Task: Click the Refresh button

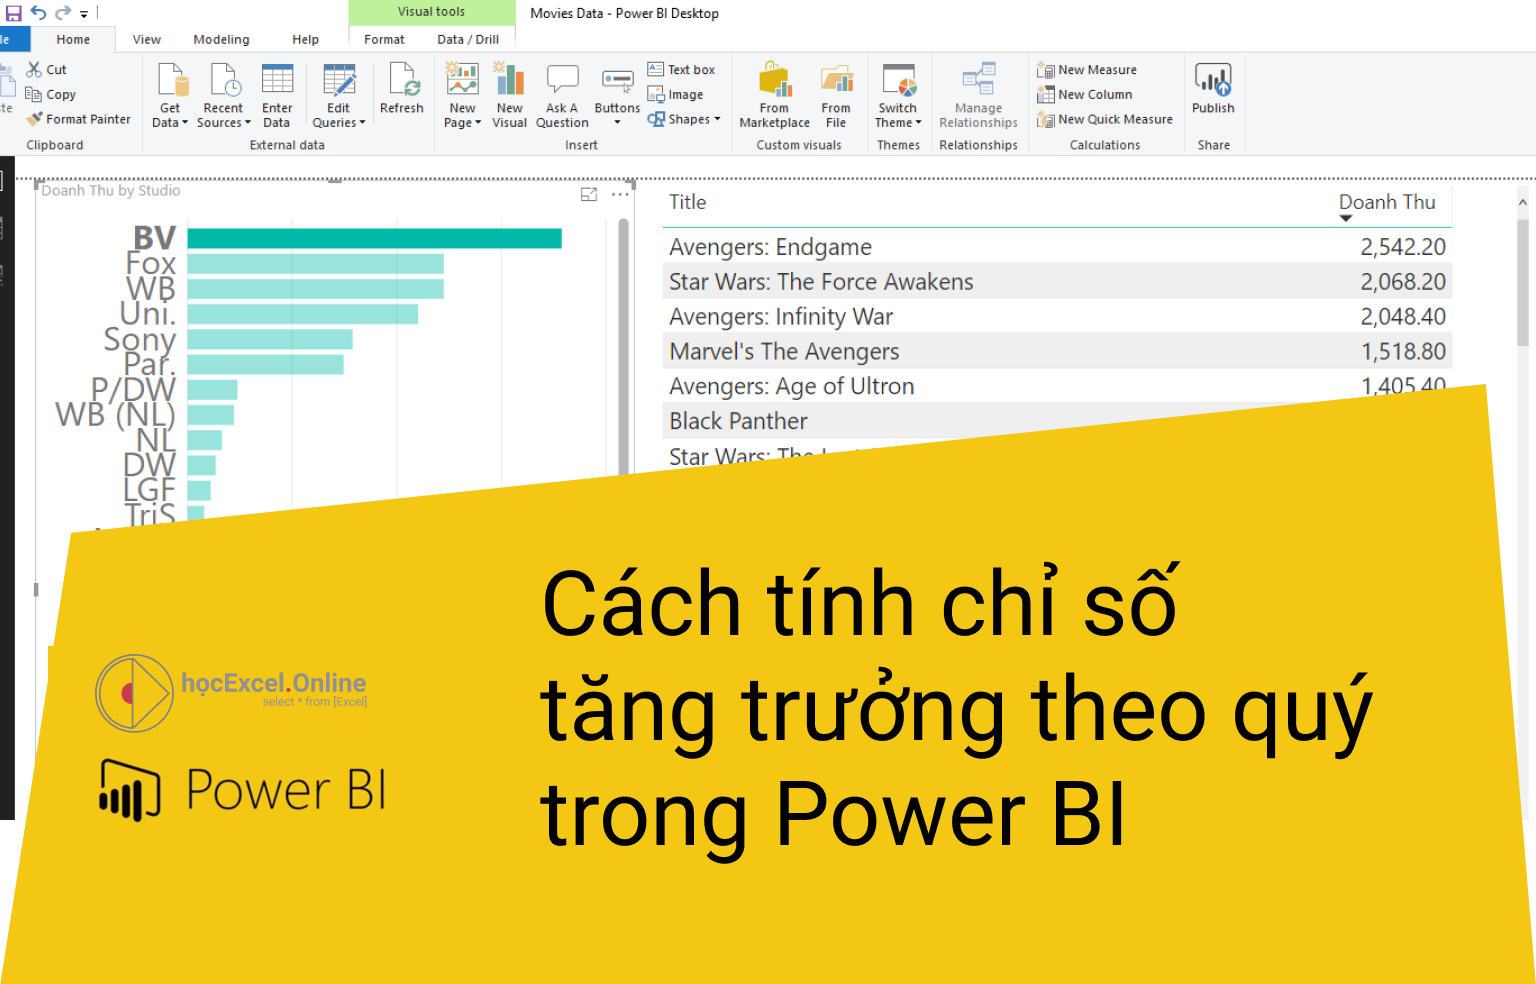Action: (x=402, y=88)
